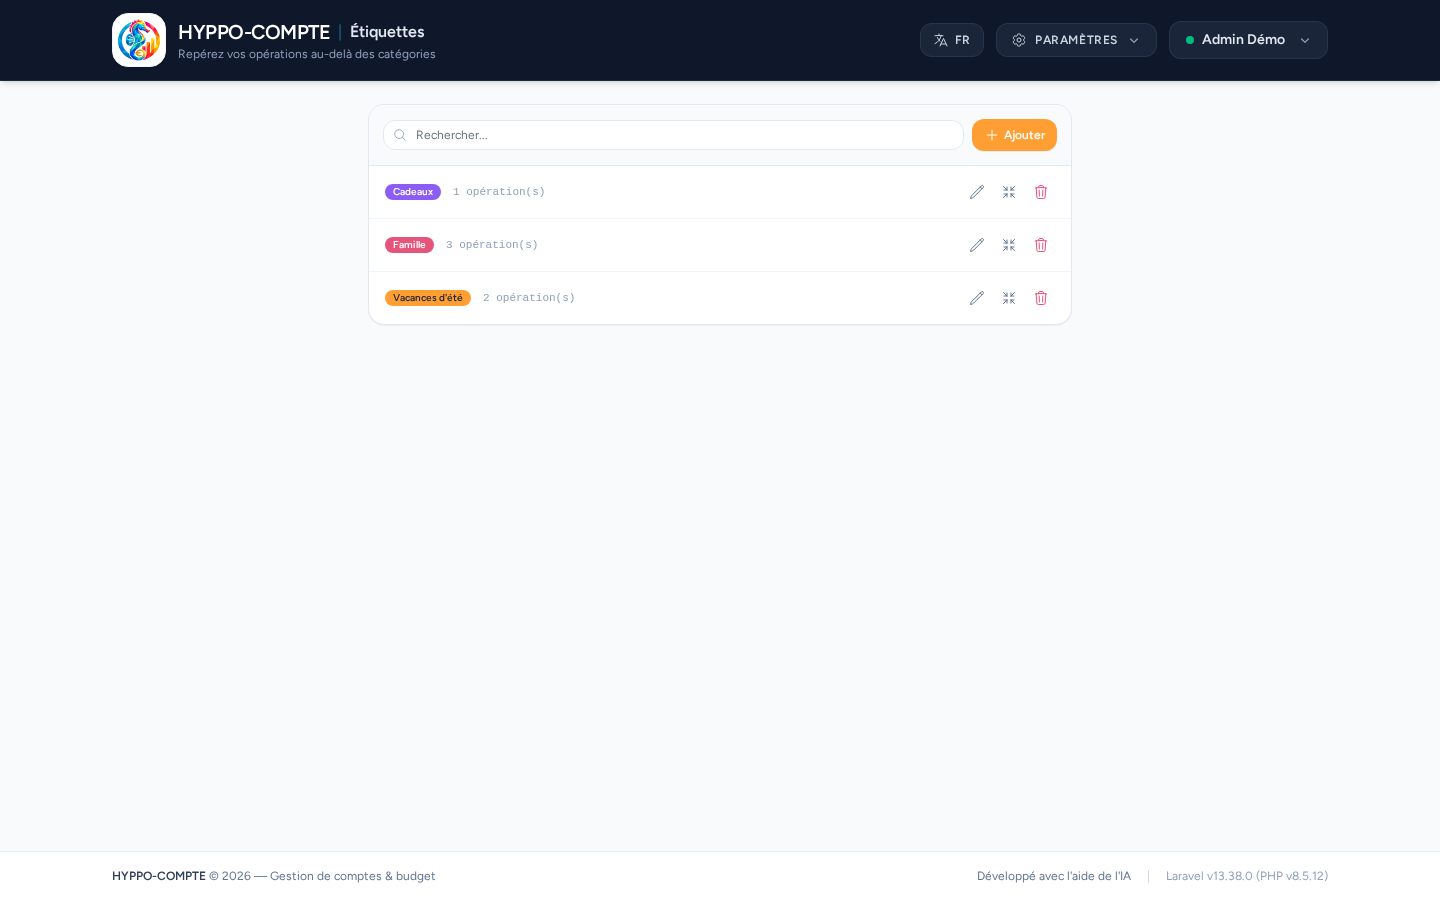Click the purple Cadeaux label badge

(413, 192)
